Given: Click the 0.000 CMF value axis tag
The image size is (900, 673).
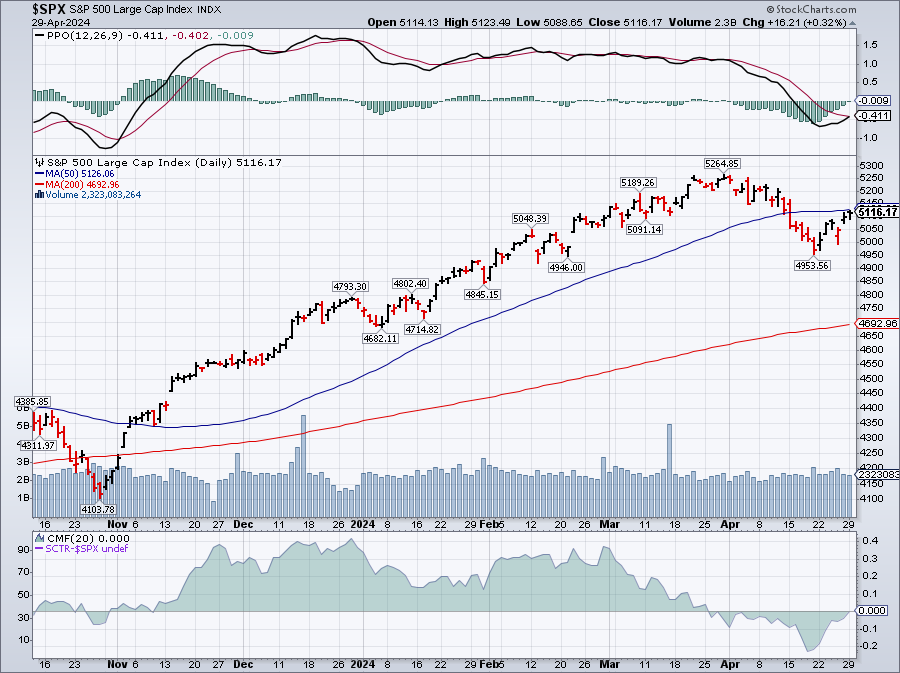Looking at the screenshot, I should coord(875,610).
